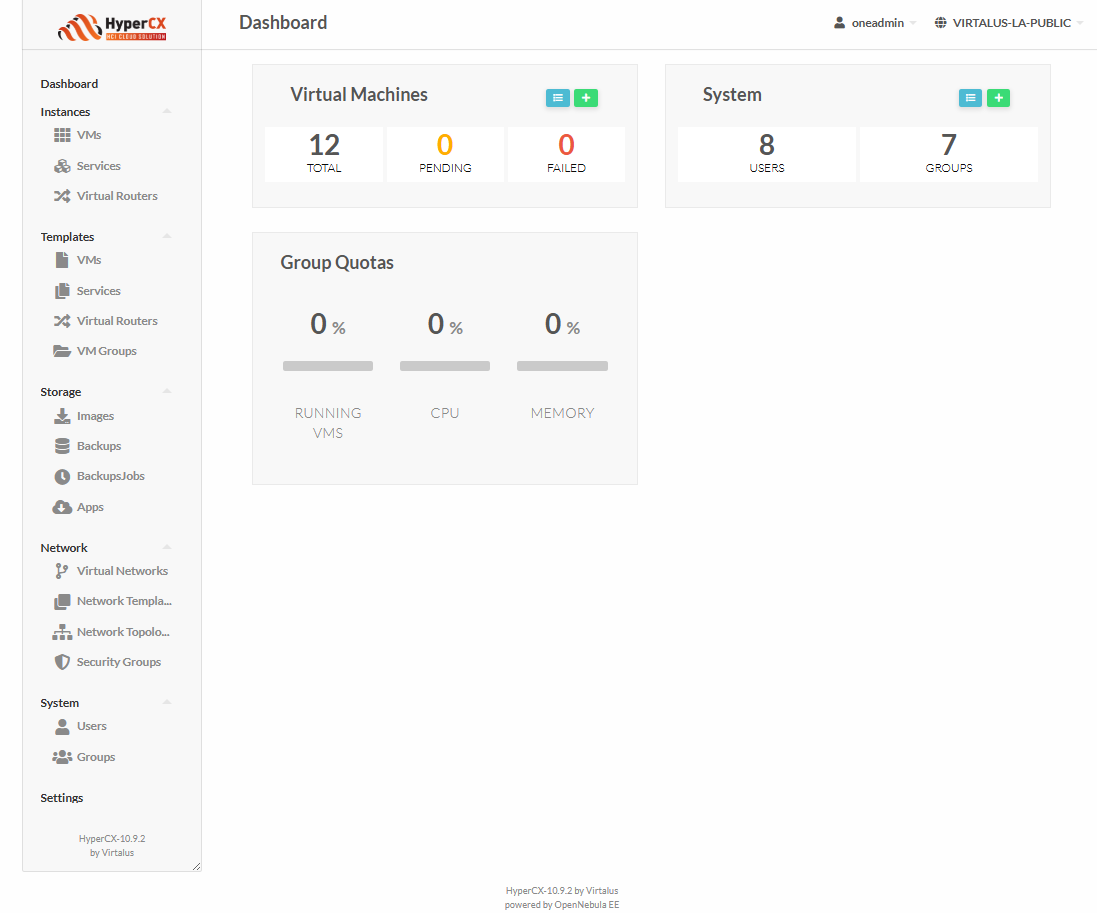Click the Security Groups shield icon
Image resolution: width=1097 pixels, height=913 pixels.
tap(62, 662)
